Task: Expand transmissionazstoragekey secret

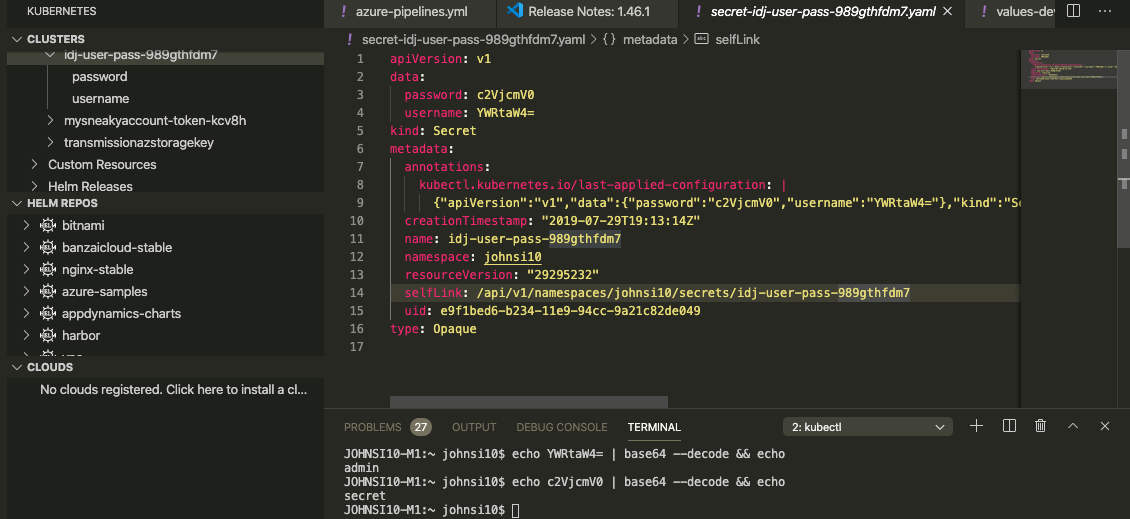Action: (50, 143)
